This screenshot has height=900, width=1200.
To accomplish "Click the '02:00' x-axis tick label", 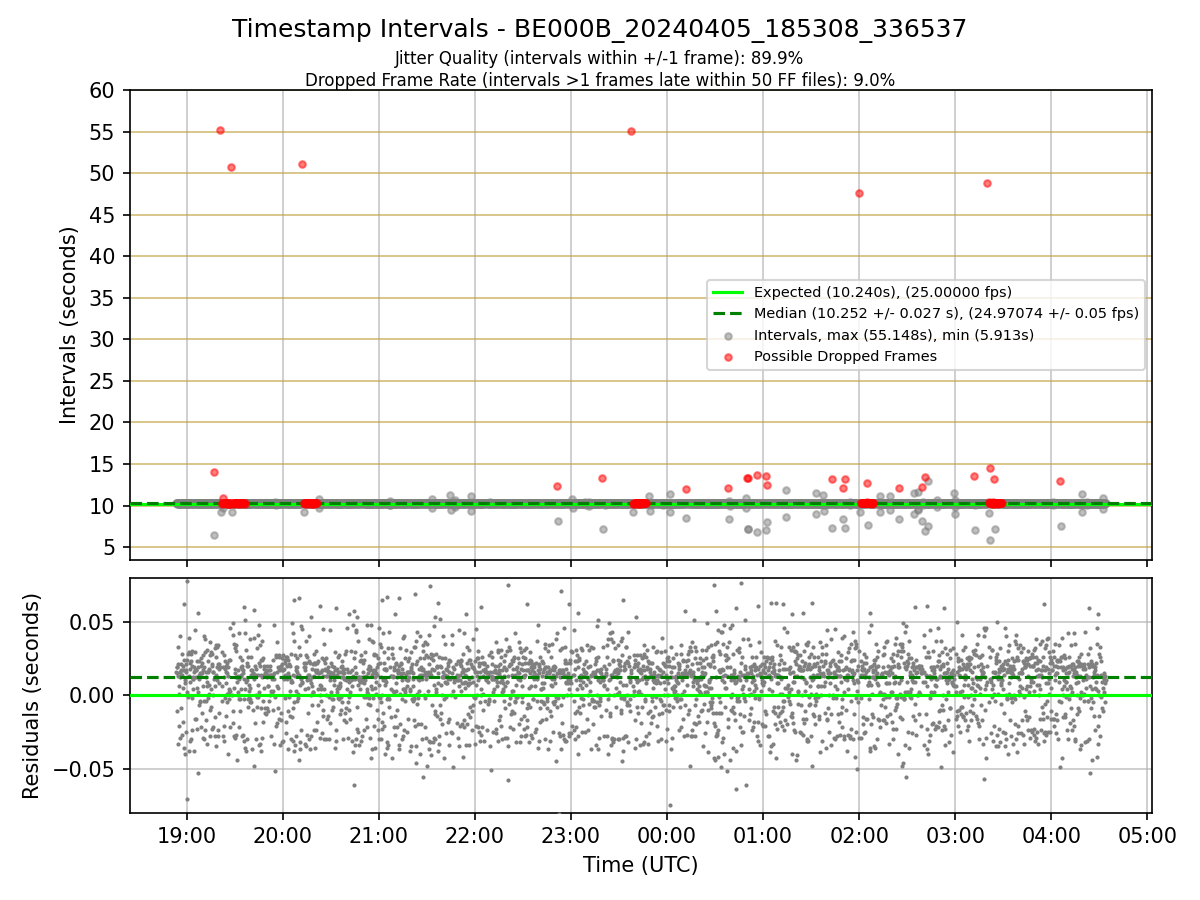I will (x=859, y=834).
